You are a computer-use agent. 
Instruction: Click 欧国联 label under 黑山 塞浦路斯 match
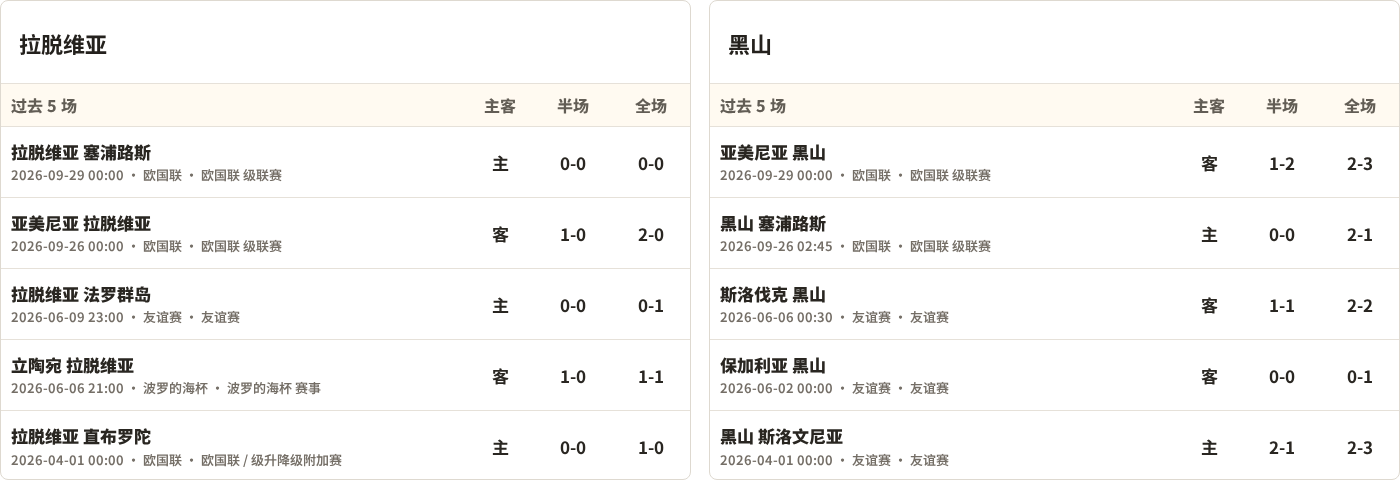871,246
